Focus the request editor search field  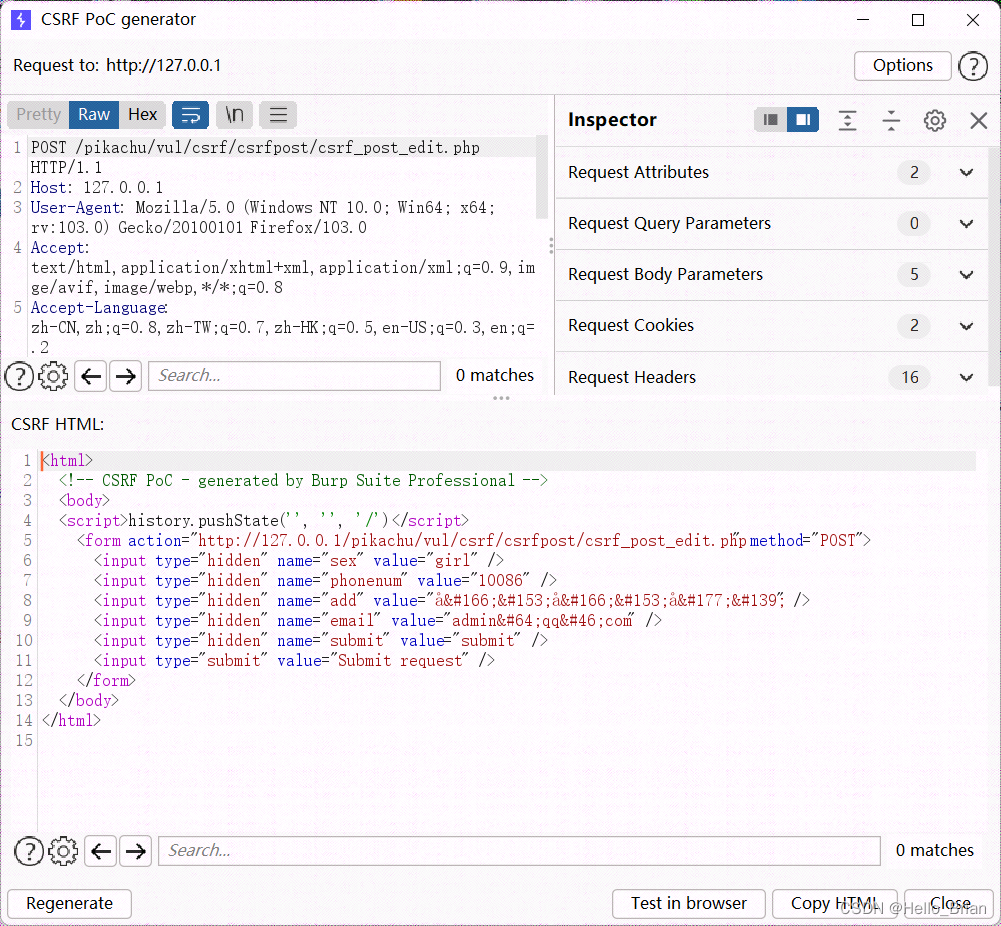point(294,376)
